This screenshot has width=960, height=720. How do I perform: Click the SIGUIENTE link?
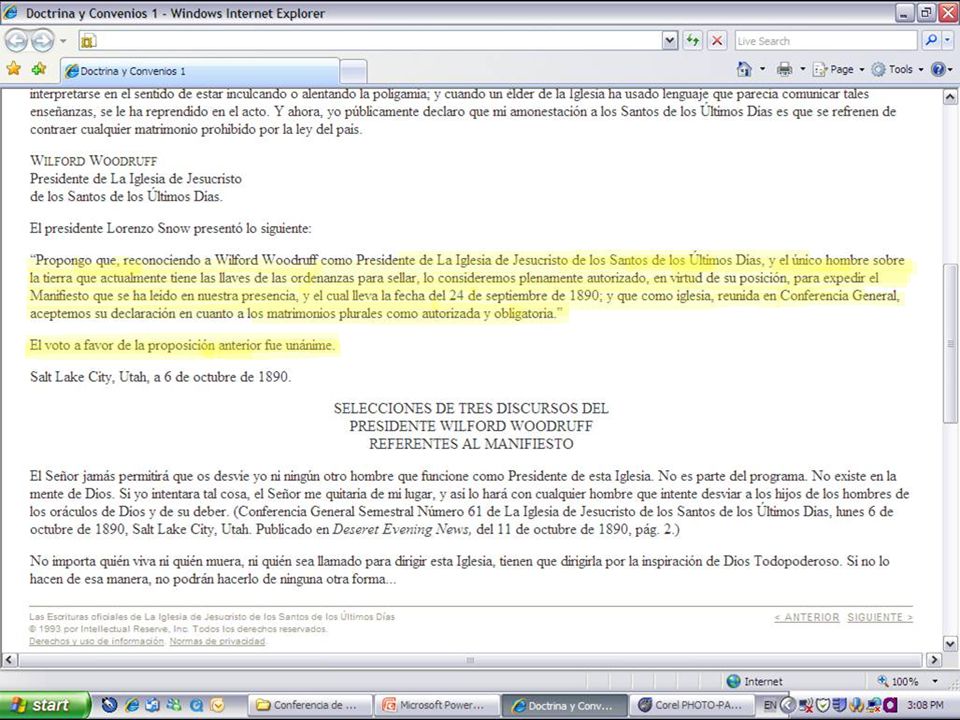[880, 617]
